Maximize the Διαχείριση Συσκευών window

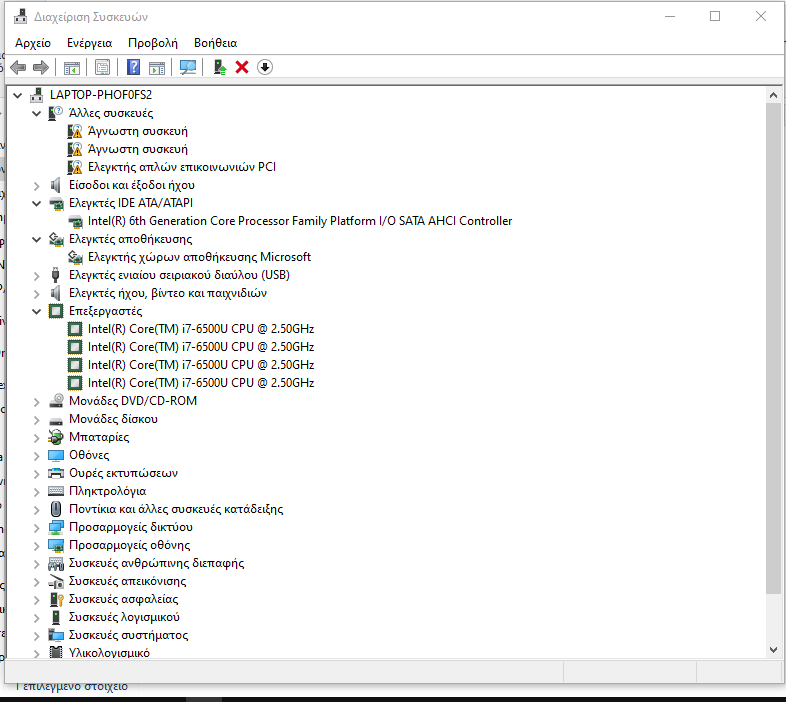715,17
